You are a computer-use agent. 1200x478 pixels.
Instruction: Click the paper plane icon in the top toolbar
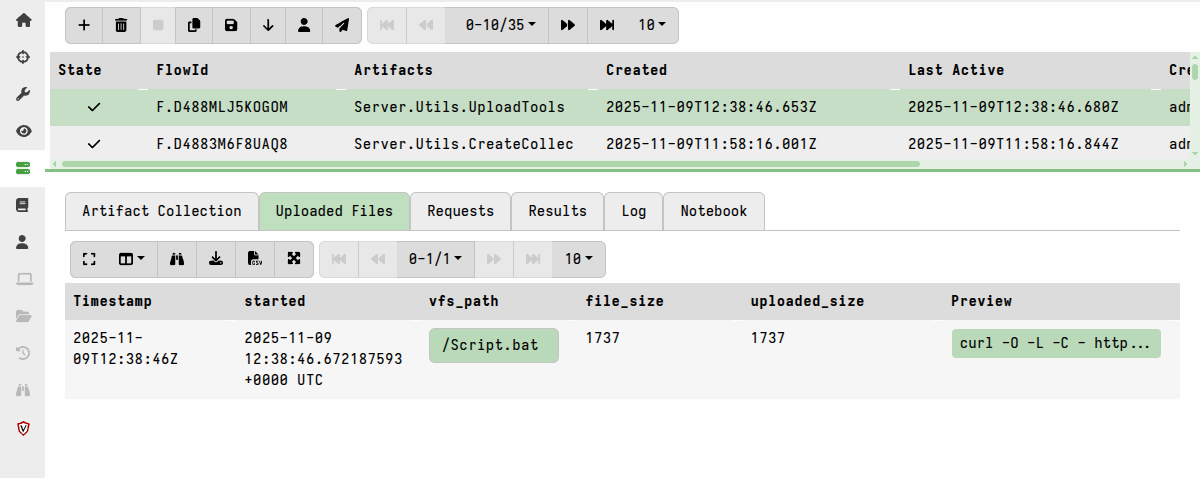(342, 25)
